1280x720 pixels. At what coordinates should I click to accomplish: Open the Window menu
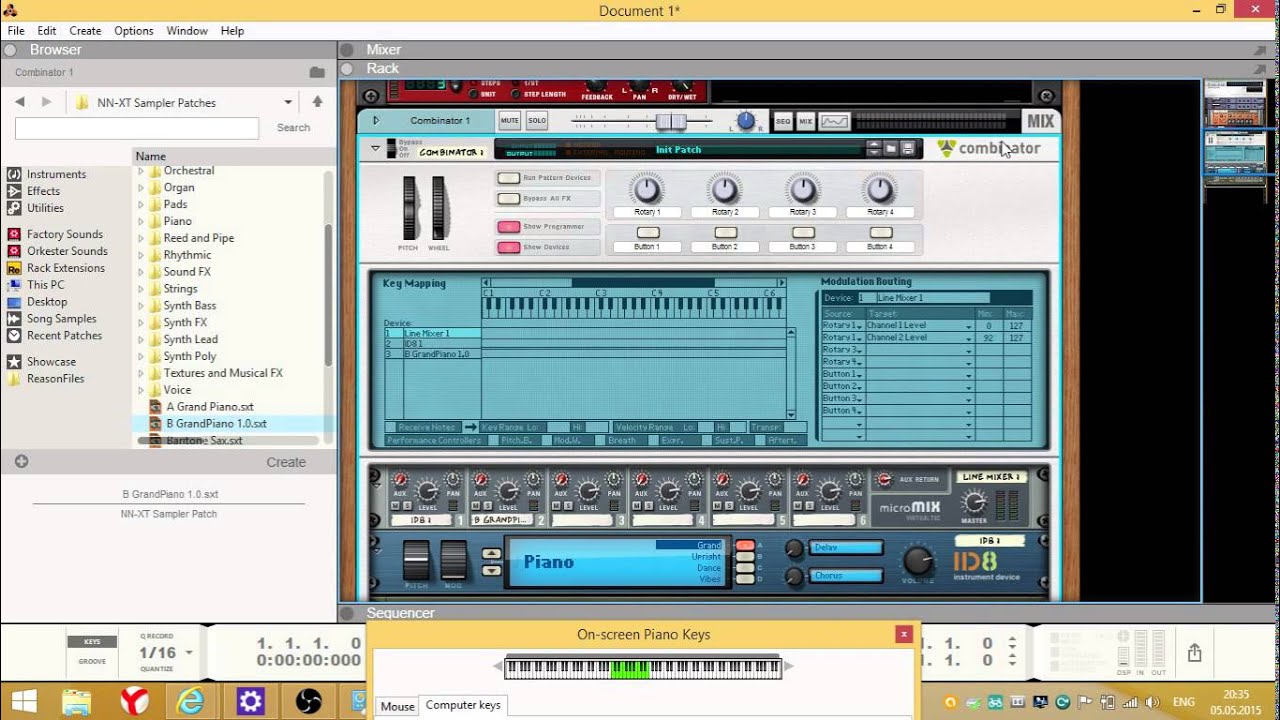click(187, 31)
